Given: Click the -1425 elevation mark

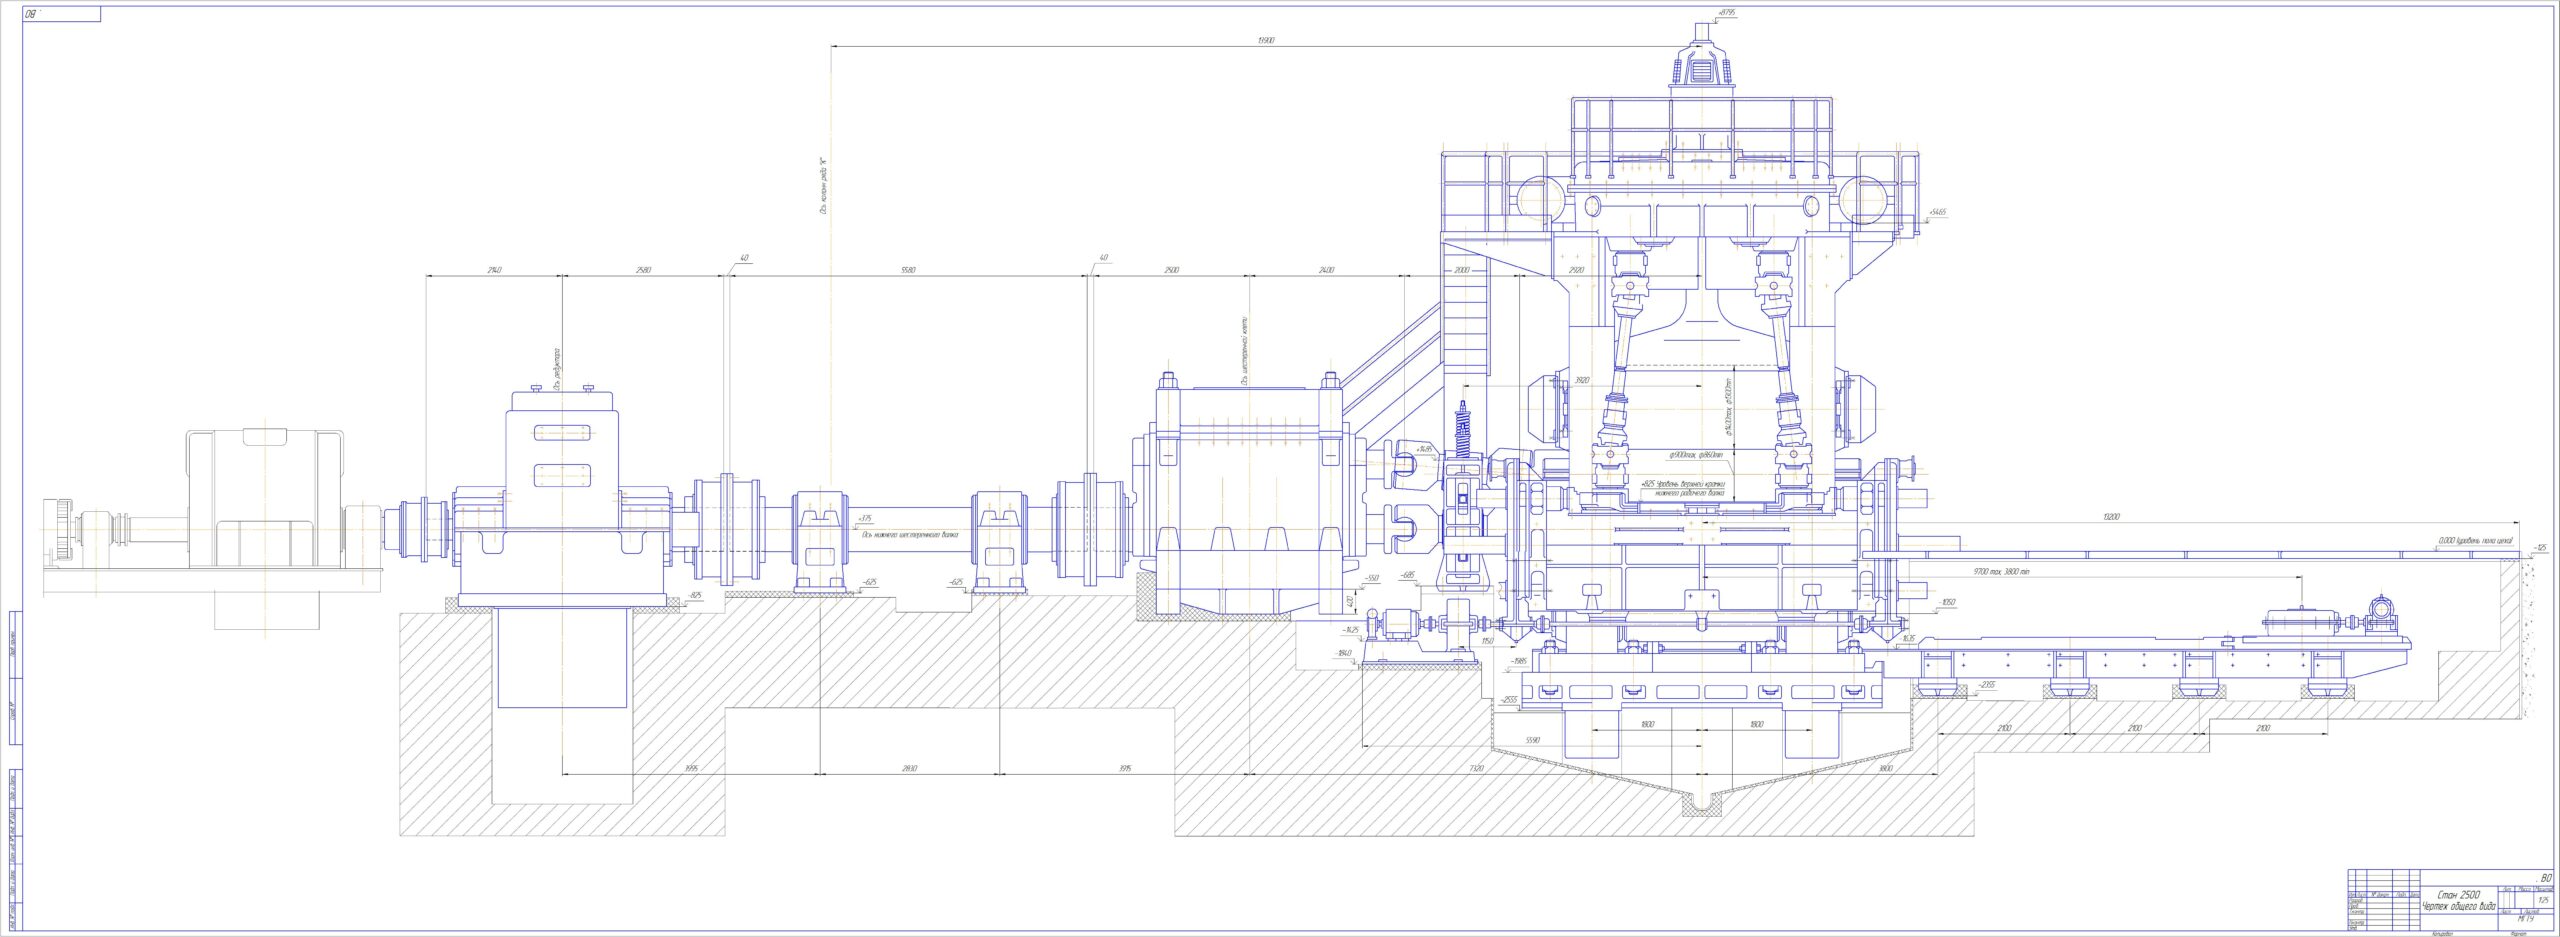Looking at the screenshot, I should [1352, 630].
